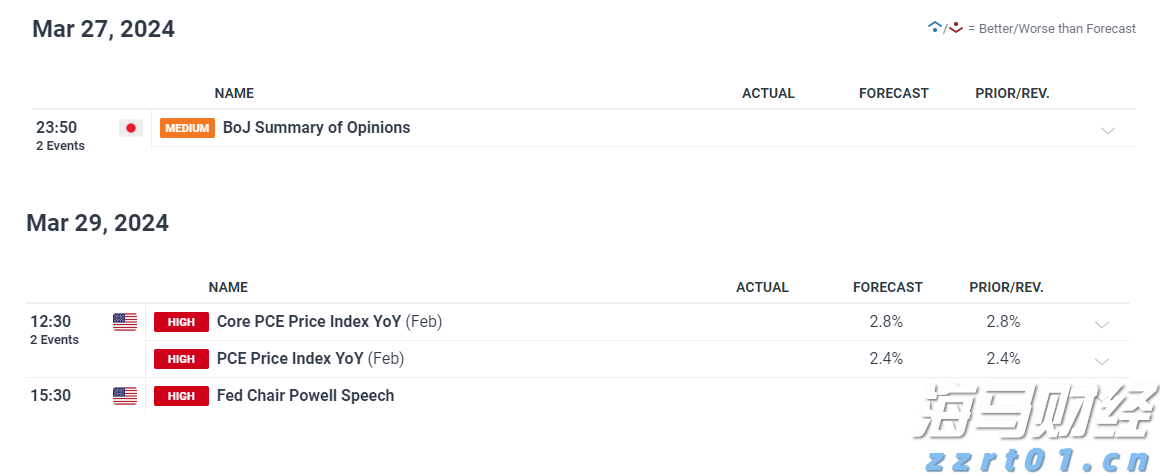Click the 2.8% forecast value for Core PCE
1160x476 pixels.
pos(886,322)
